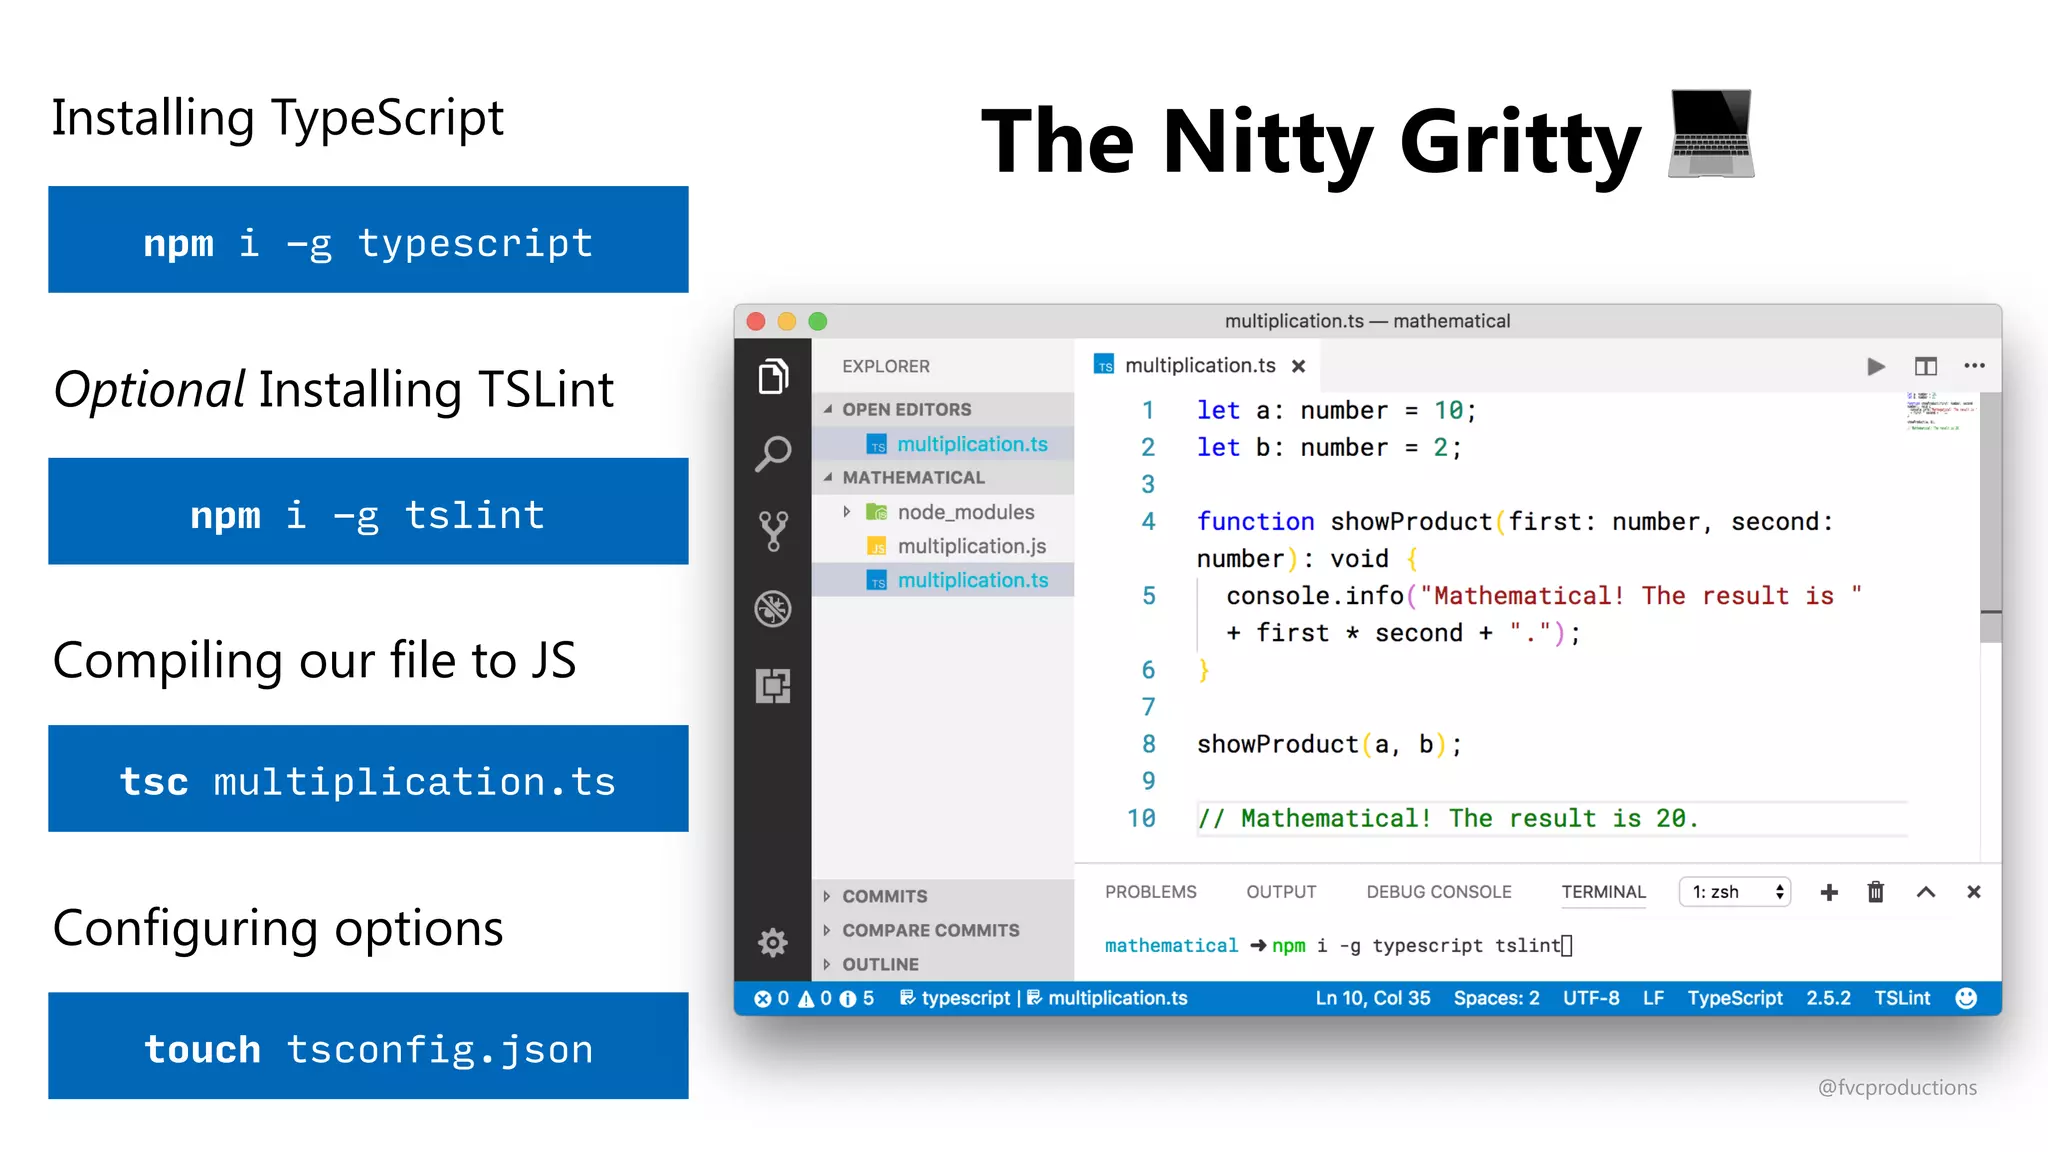Split the editor with the split icon
The width and height of the screenshot is (2048, 1152).
click(1926, 366)
